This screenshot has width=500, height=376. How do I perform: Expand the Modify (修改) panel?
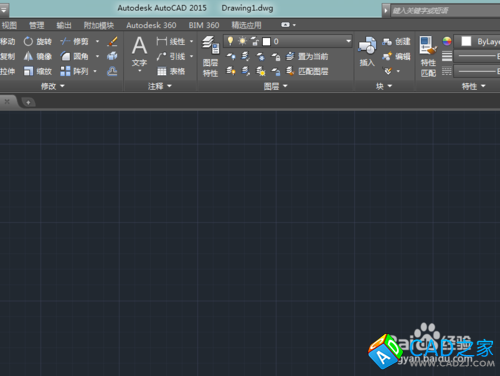click(52, 86)
